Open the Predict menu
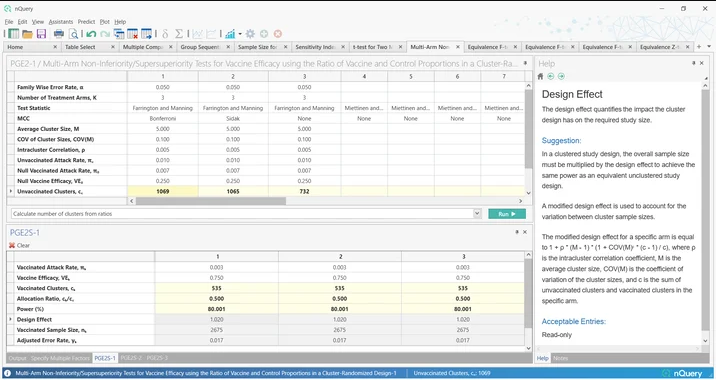 pyautogui.click(x=86, y=21)
